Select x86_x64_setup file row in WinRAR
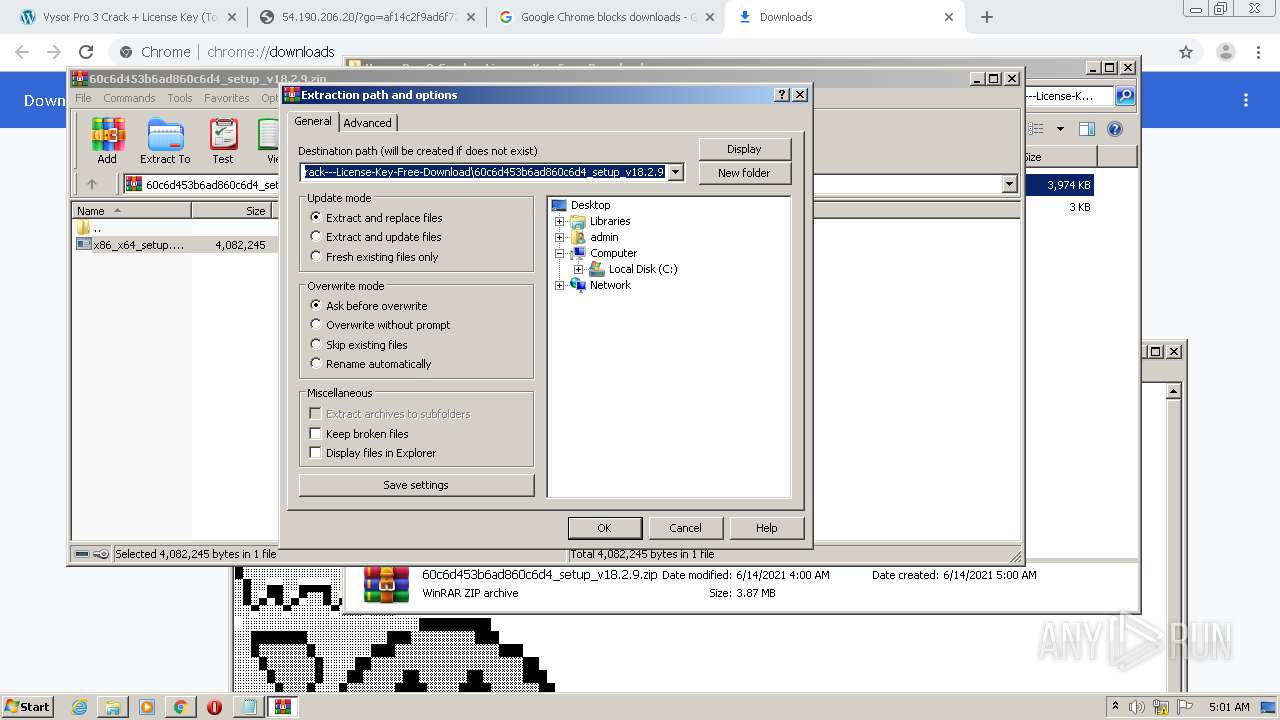1280x720 pixels. (x=175, y=245)
